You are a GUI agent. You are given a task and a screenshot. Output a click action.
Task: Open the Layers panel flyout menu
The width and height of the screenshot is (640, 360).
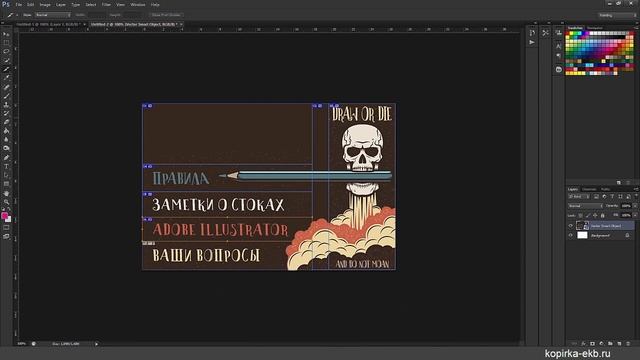click(636, 189)
